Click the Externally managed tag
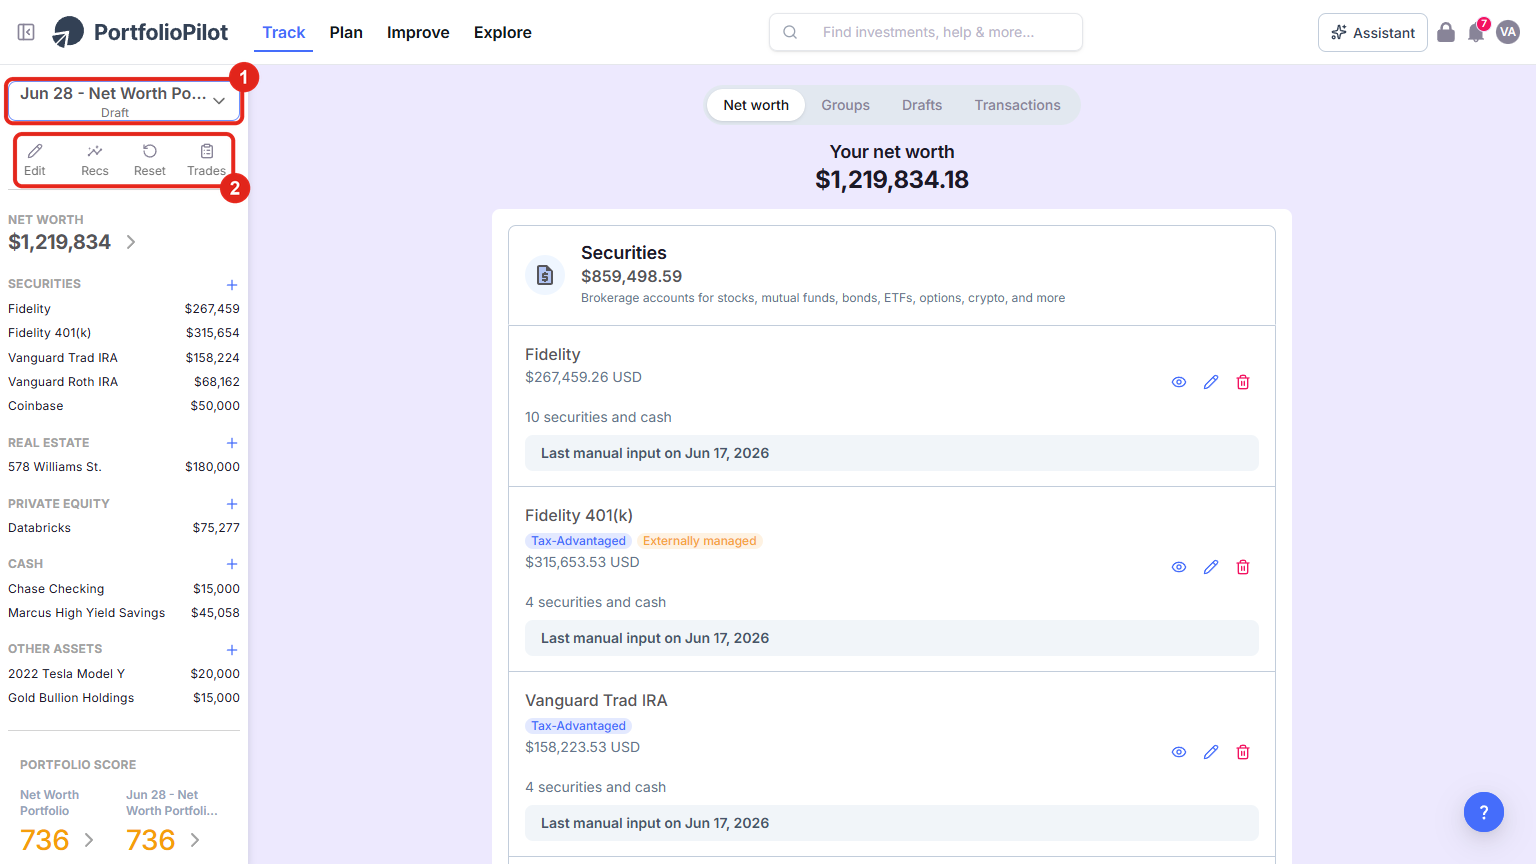Image resolution: width=1536 pixels, height=864 pixels. (700, 541)
